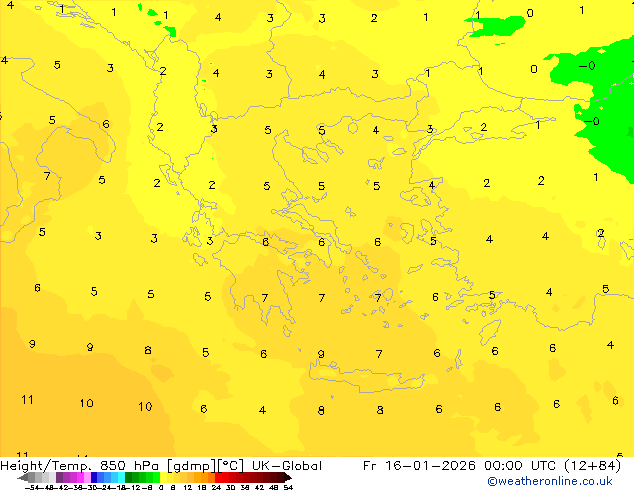Image resolution: width=634 pixels, height=490 pixels.
Task: Click the 'Fr 16-01-2026' forecast date text
Action: [x=419, y=466]
